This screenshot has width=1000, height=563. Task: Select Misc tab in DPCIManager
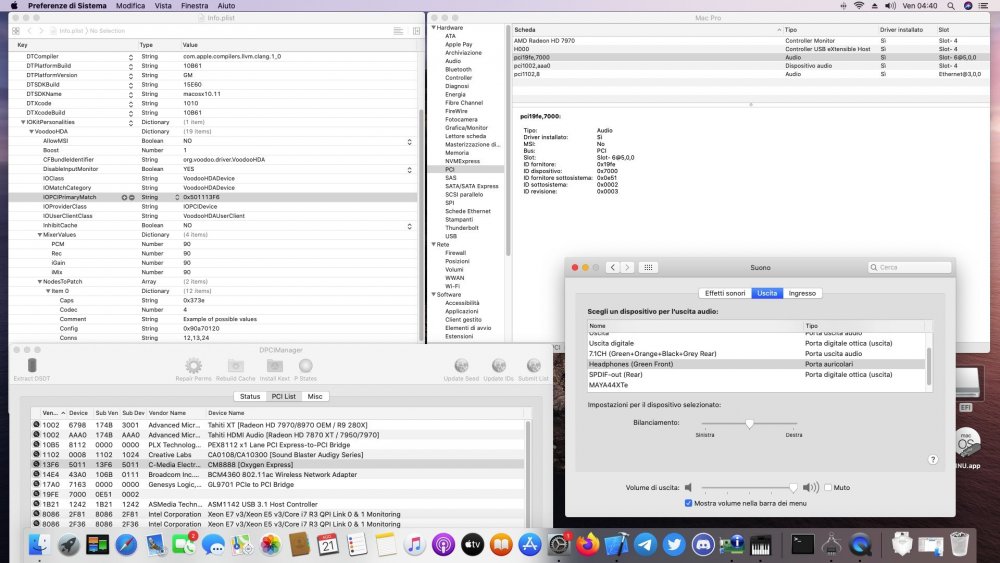coord(315,396)
